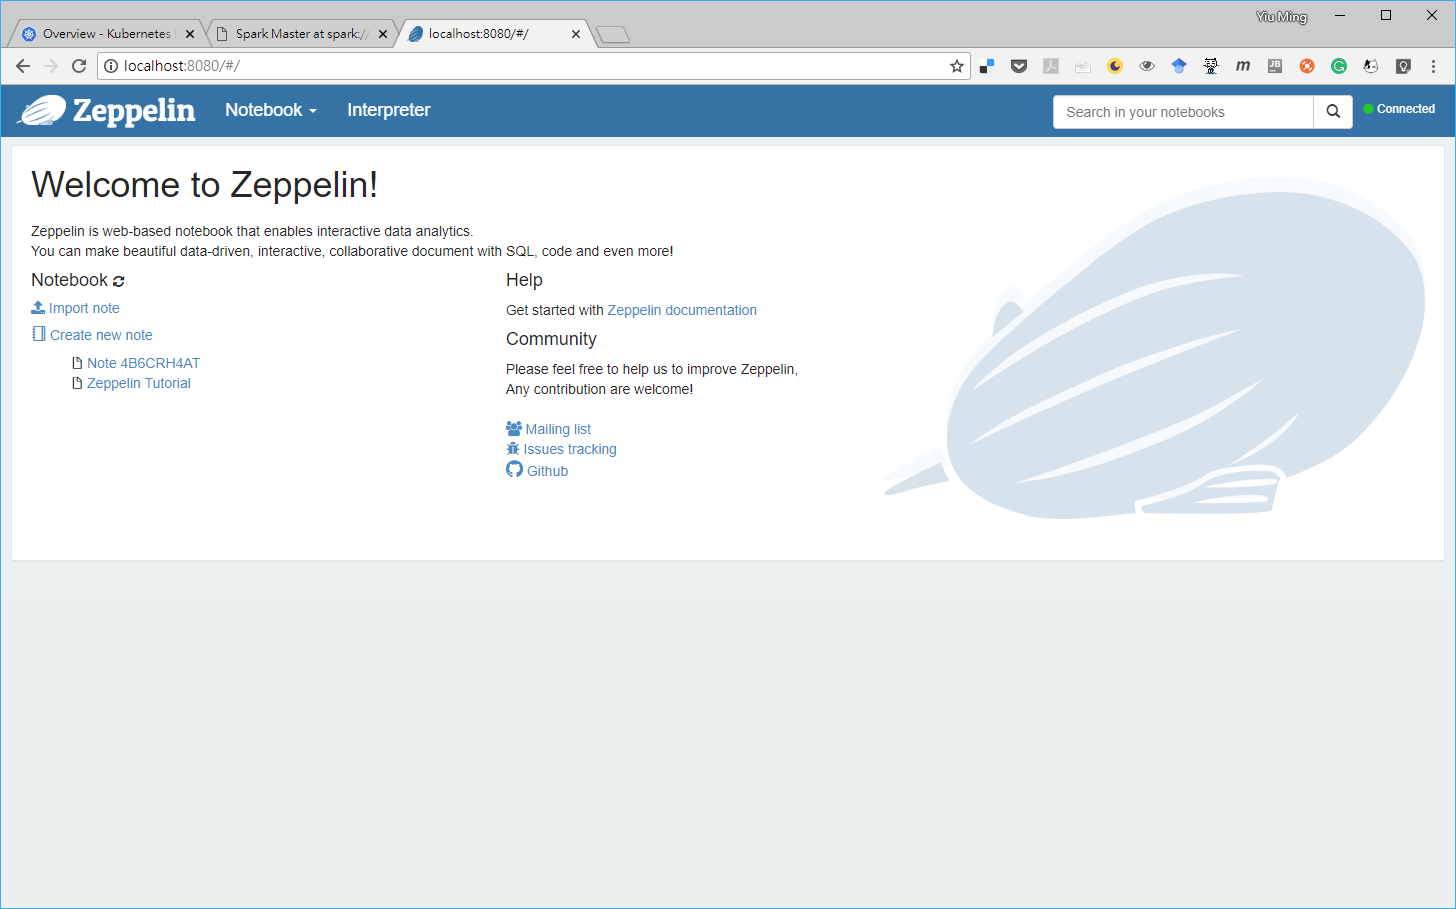
Task: Open the Notebook dropdown menu
Action: click(271, 110)
